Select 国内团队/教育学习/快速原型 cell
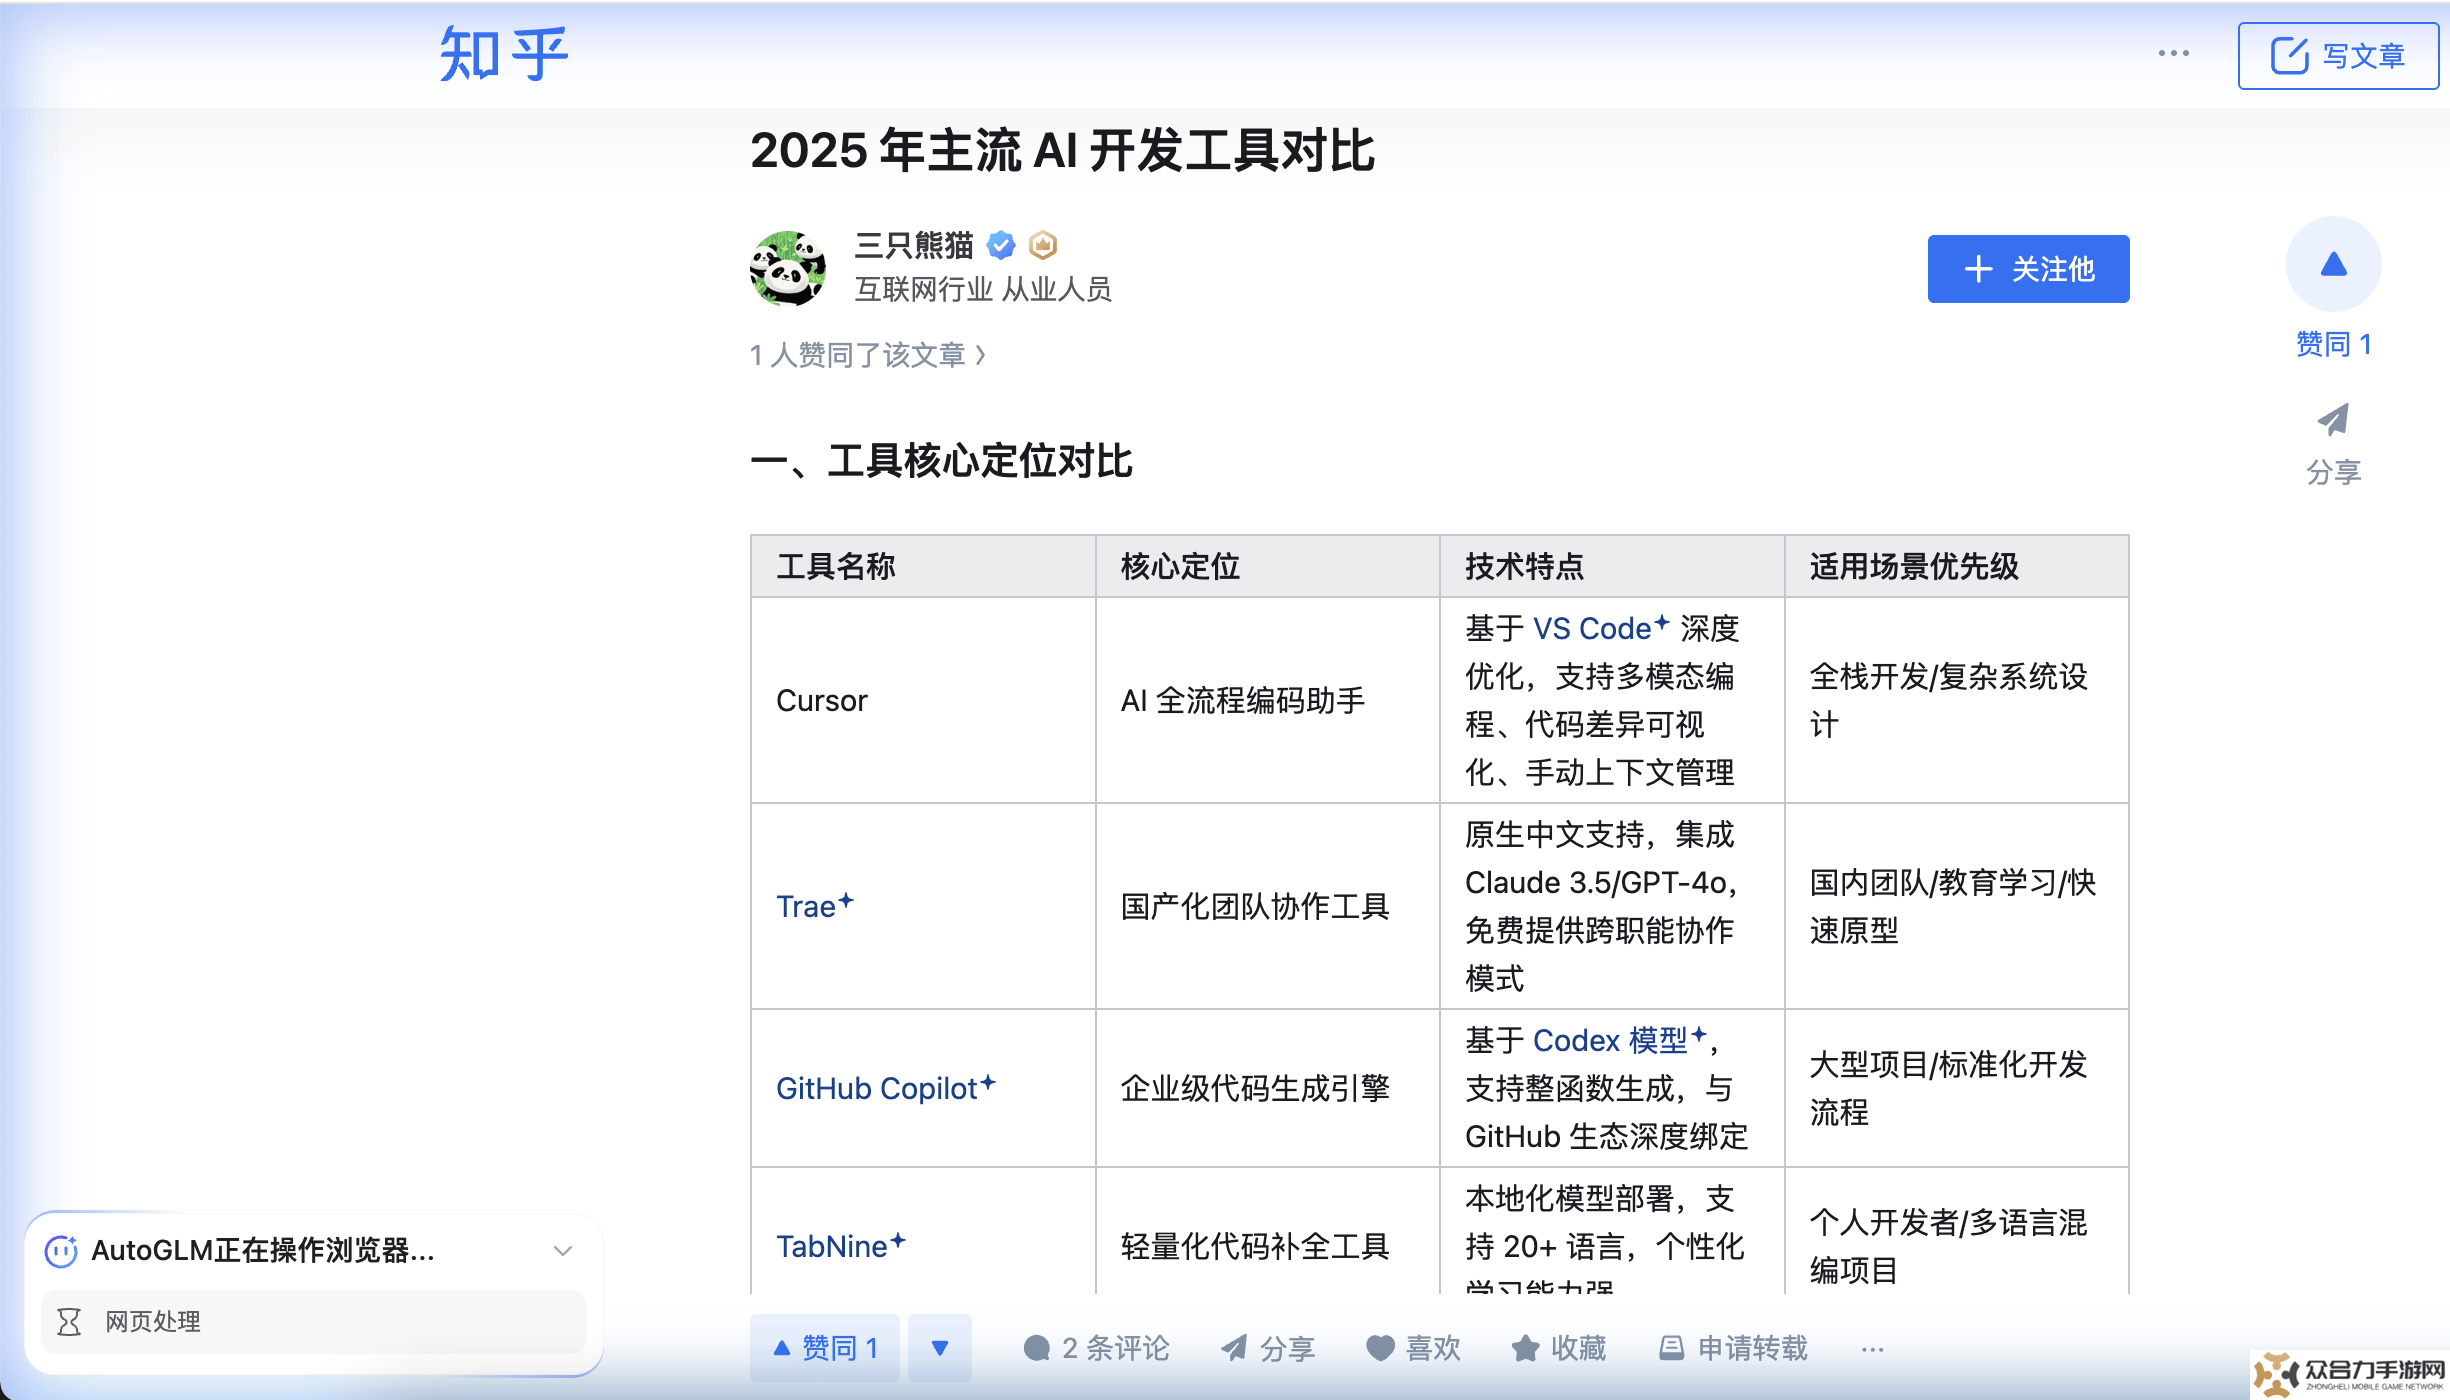The width and height of the screenshot is (2450, 1400). click(x=1957, y=906)
